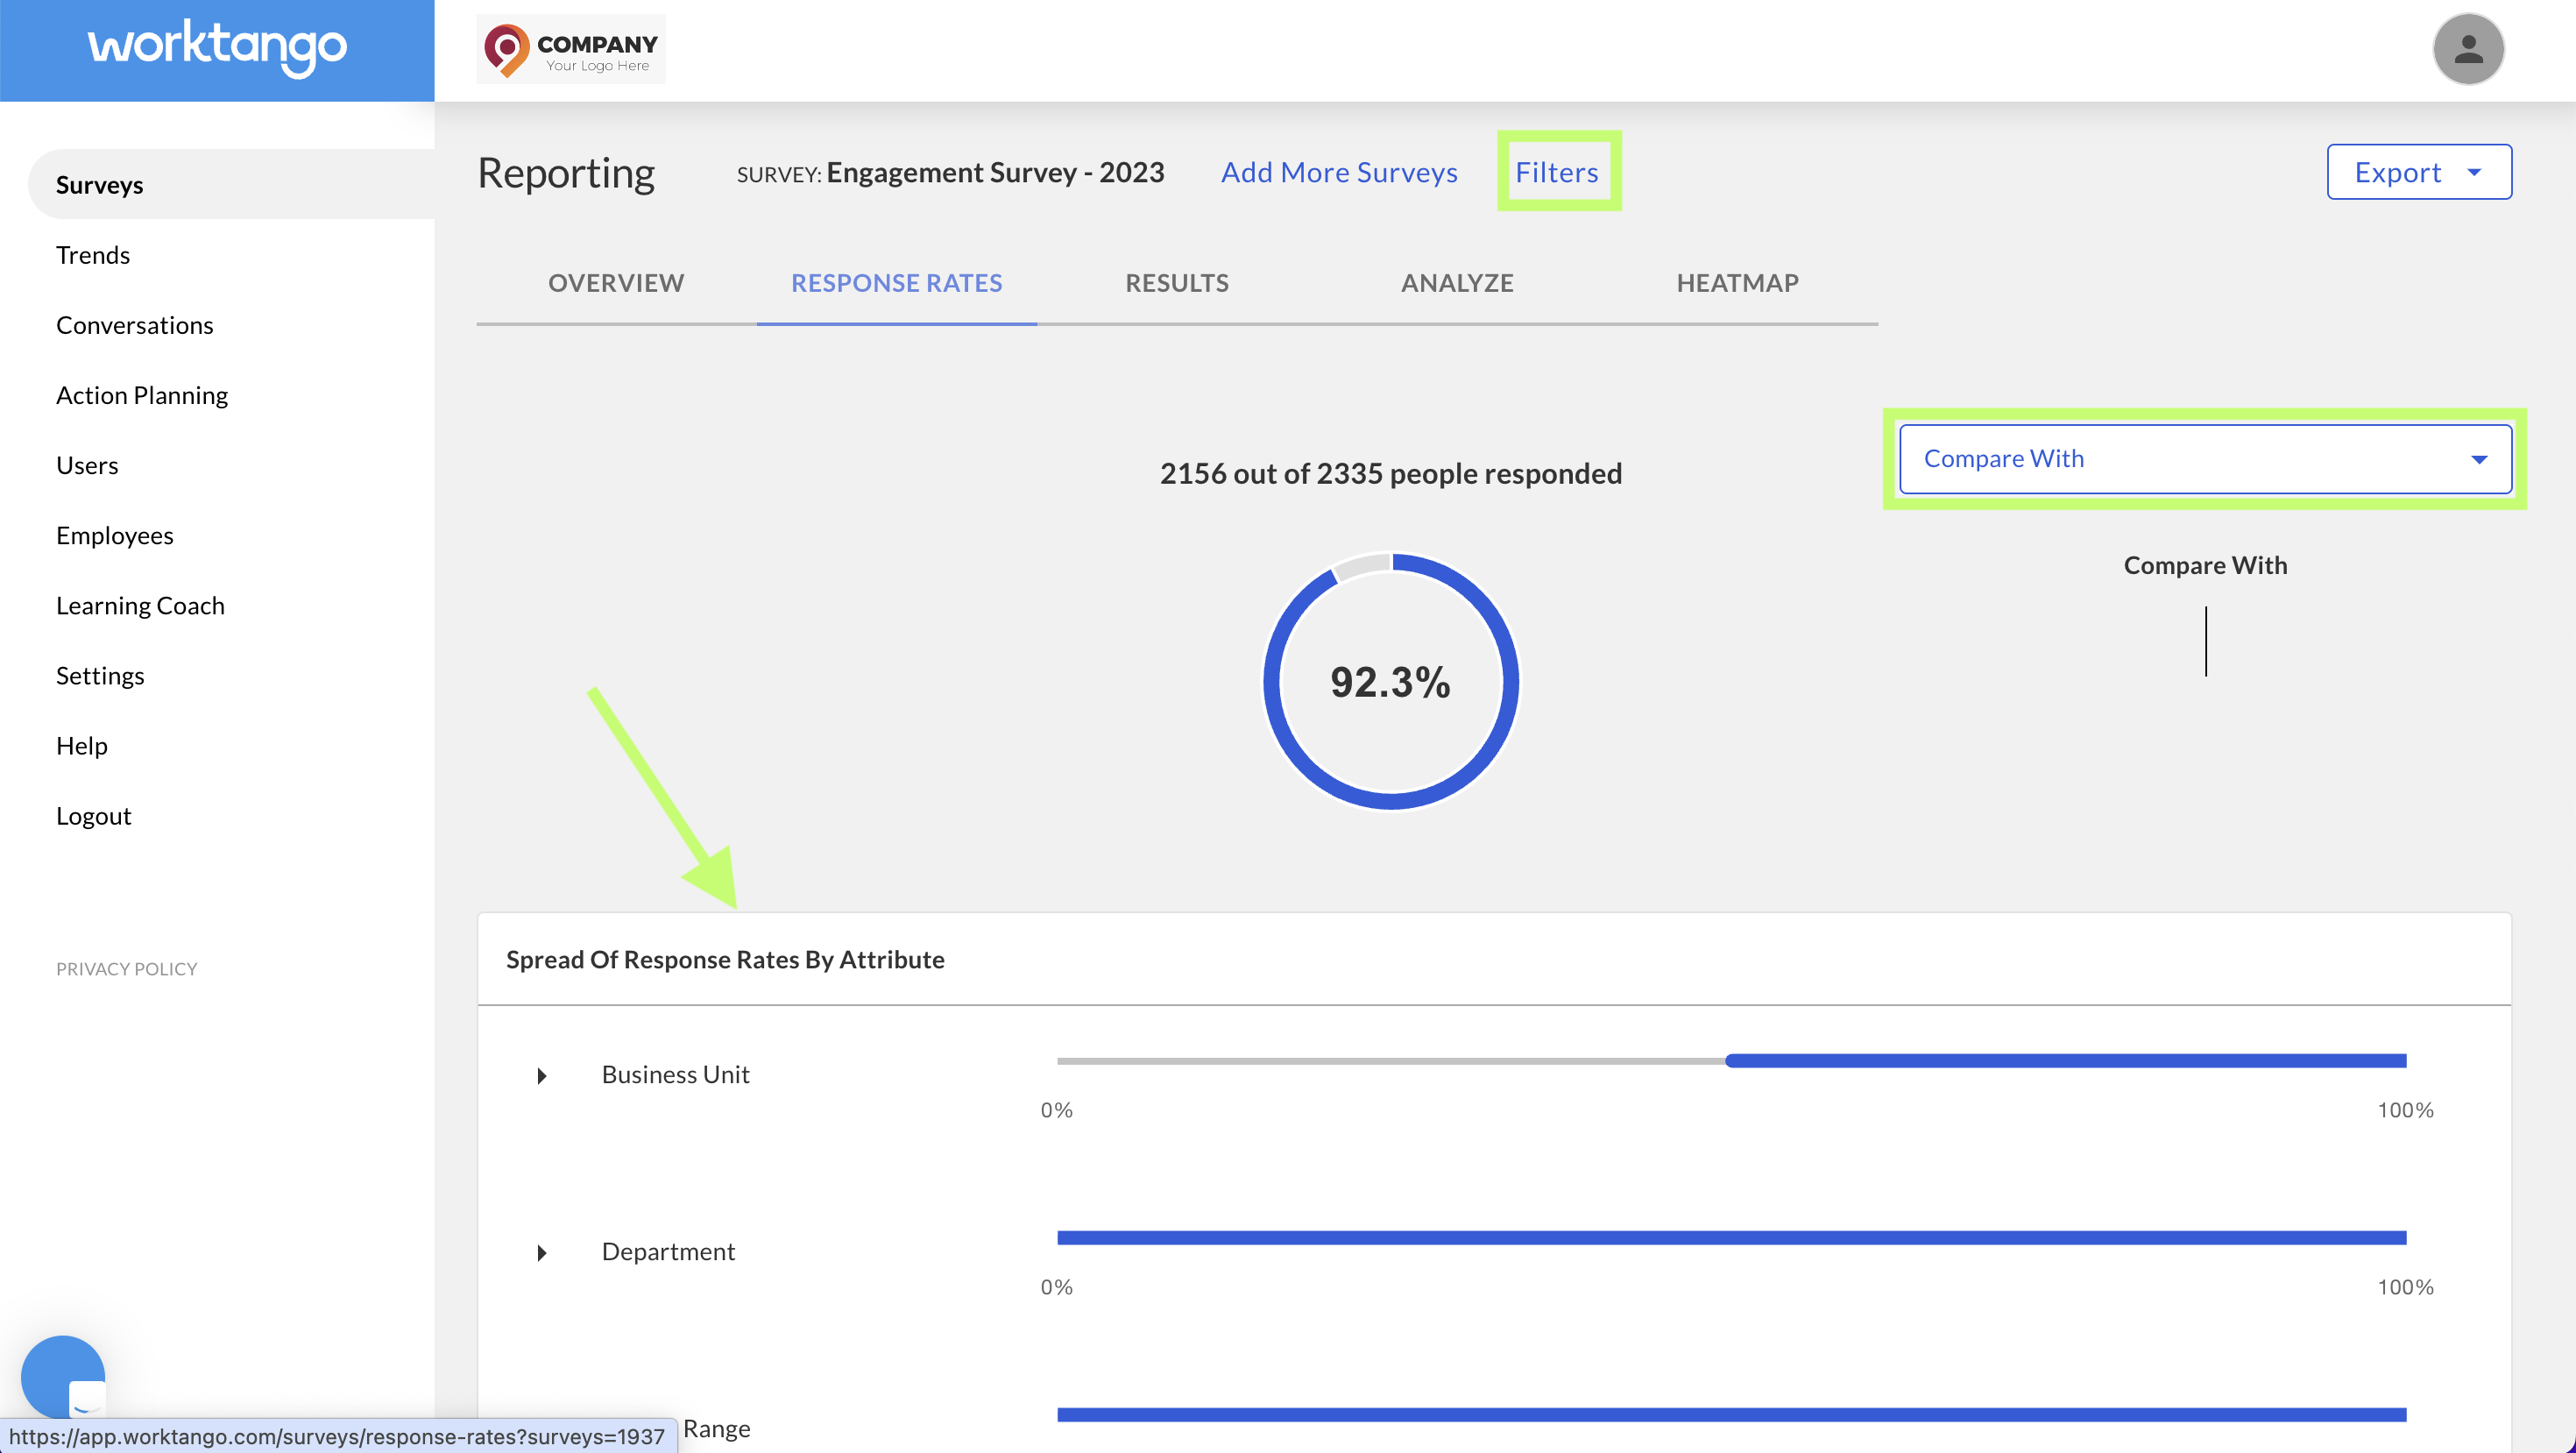Open the Filters link
2576x1453 pixels.
1557,172
